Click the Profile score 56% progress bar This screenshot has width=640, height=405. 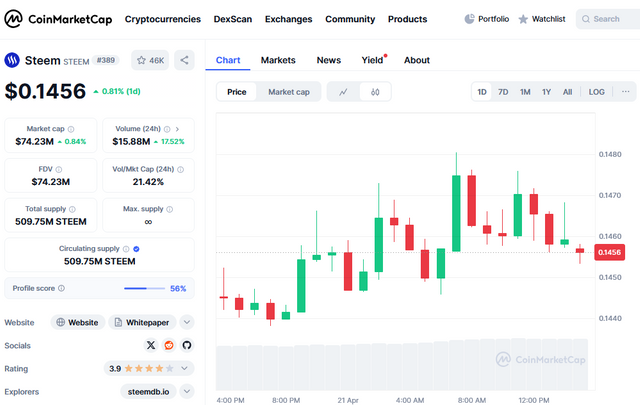click(144, 288)
